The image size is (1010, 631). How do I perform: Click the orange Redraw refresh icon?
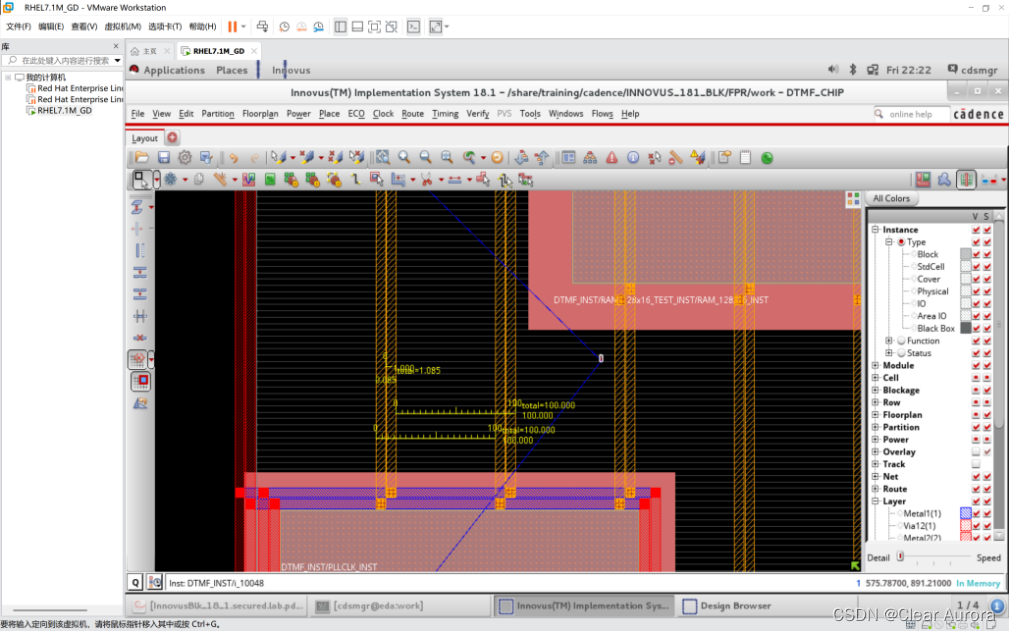[x=497, y=158]
